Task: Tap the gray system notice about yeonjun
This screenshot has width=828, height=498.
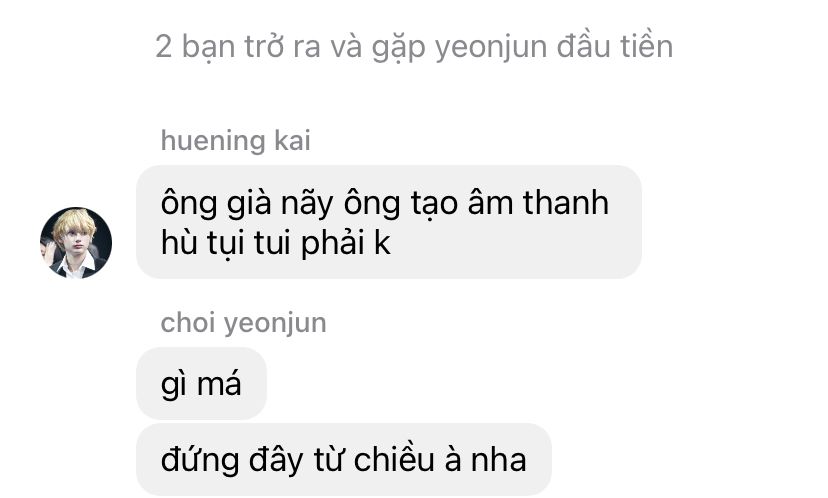Action: coord(414,47)
